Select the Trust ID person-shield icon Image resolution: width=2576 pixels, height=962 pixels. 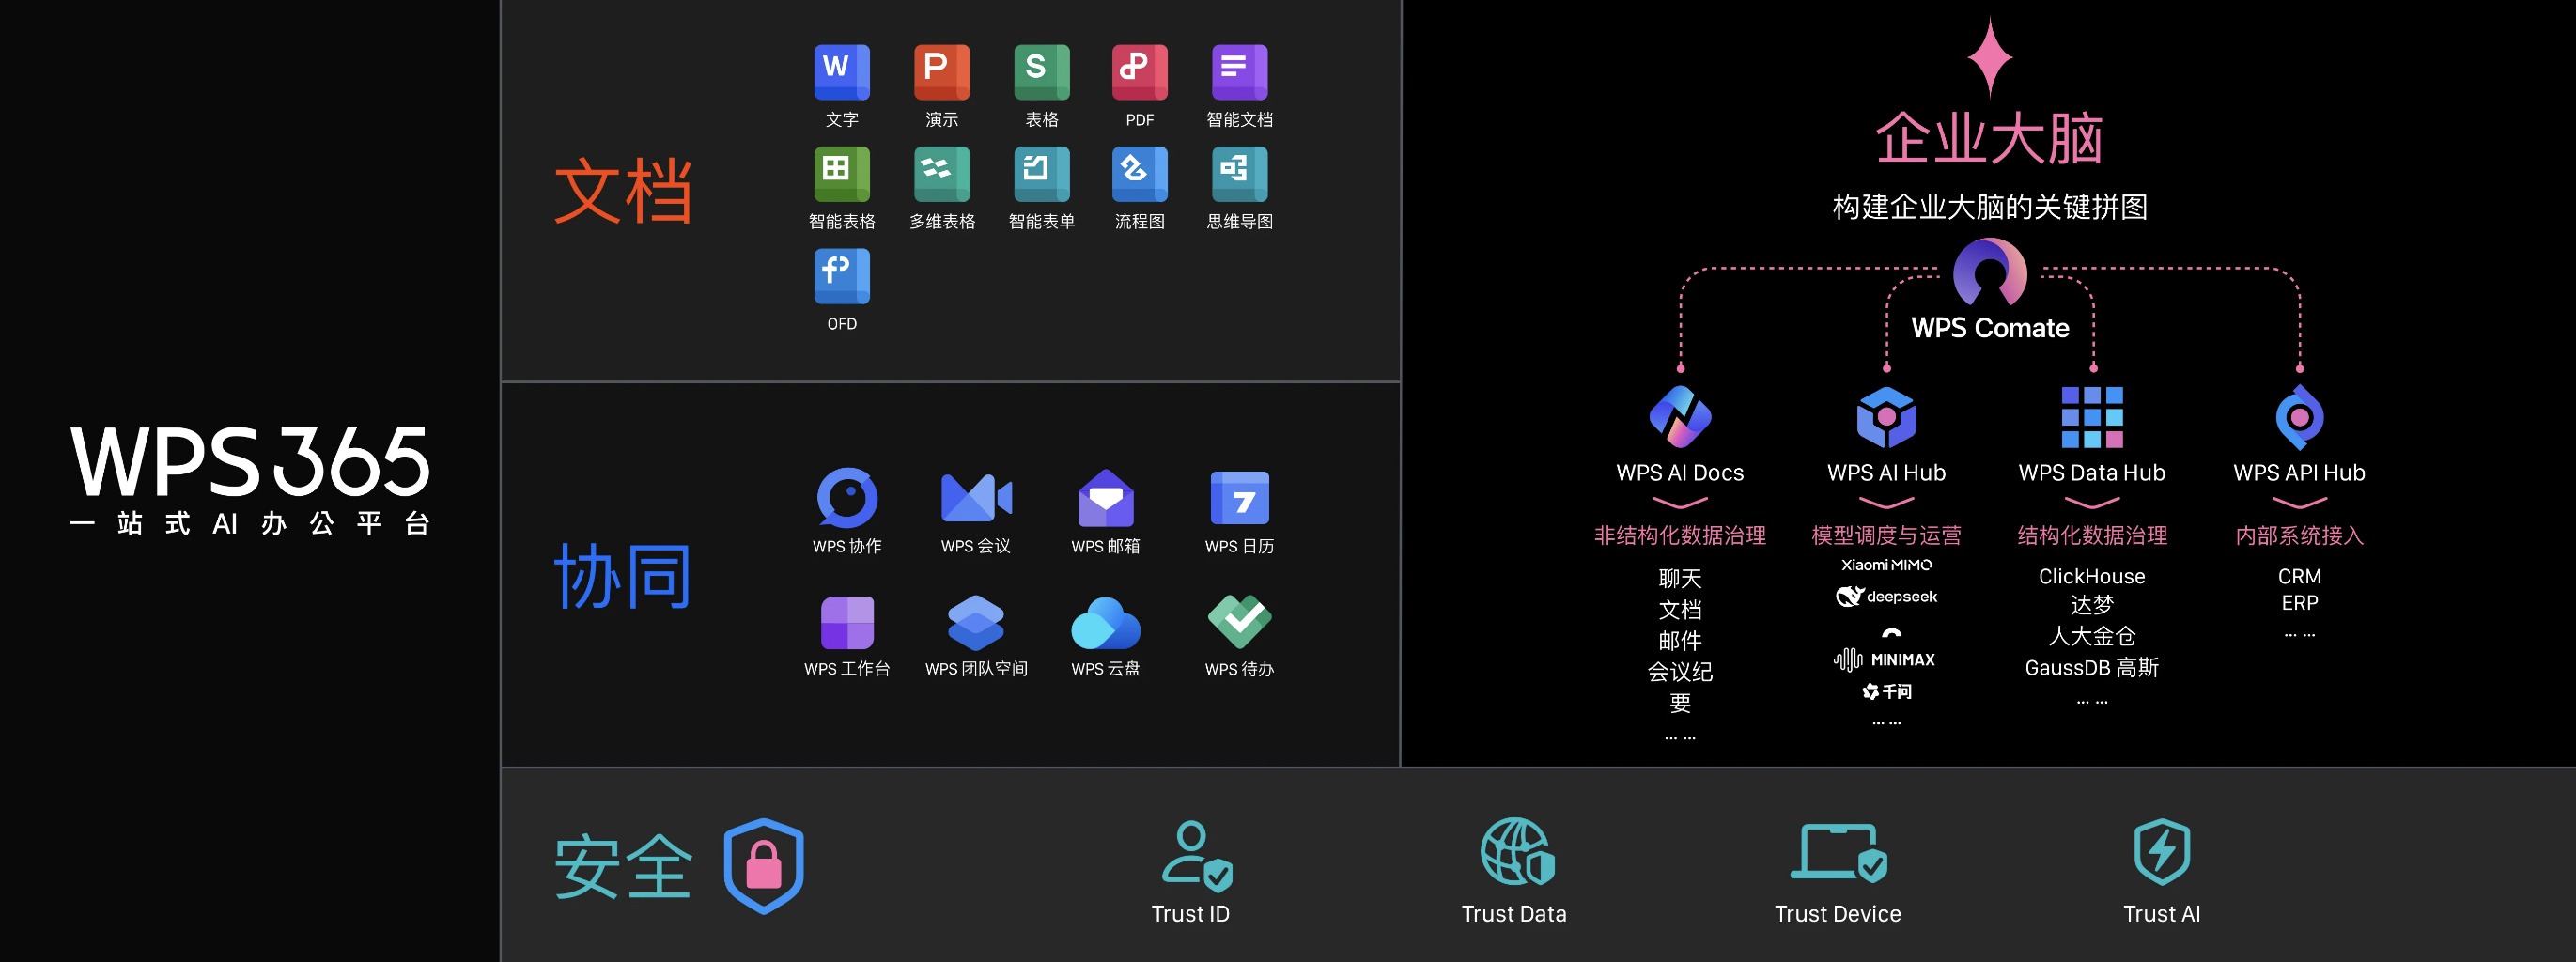1196,855
